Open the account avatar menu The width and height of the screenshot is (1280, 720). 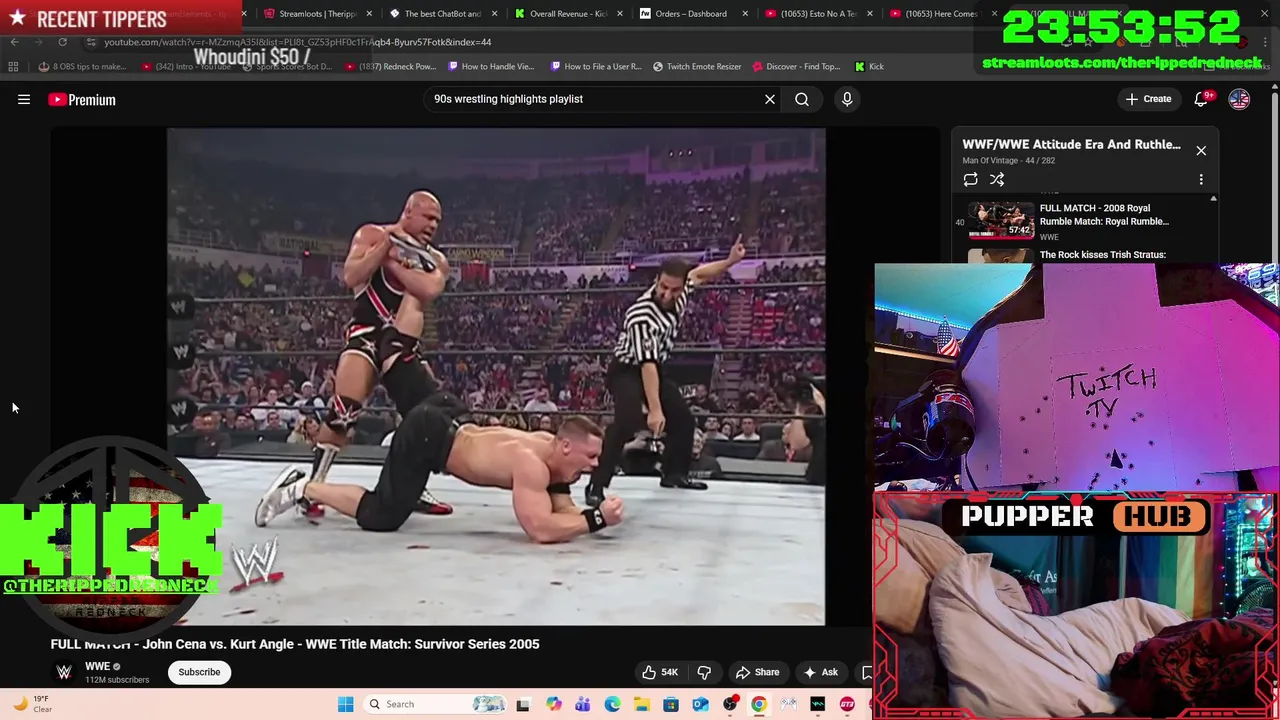click(1239, 99)
